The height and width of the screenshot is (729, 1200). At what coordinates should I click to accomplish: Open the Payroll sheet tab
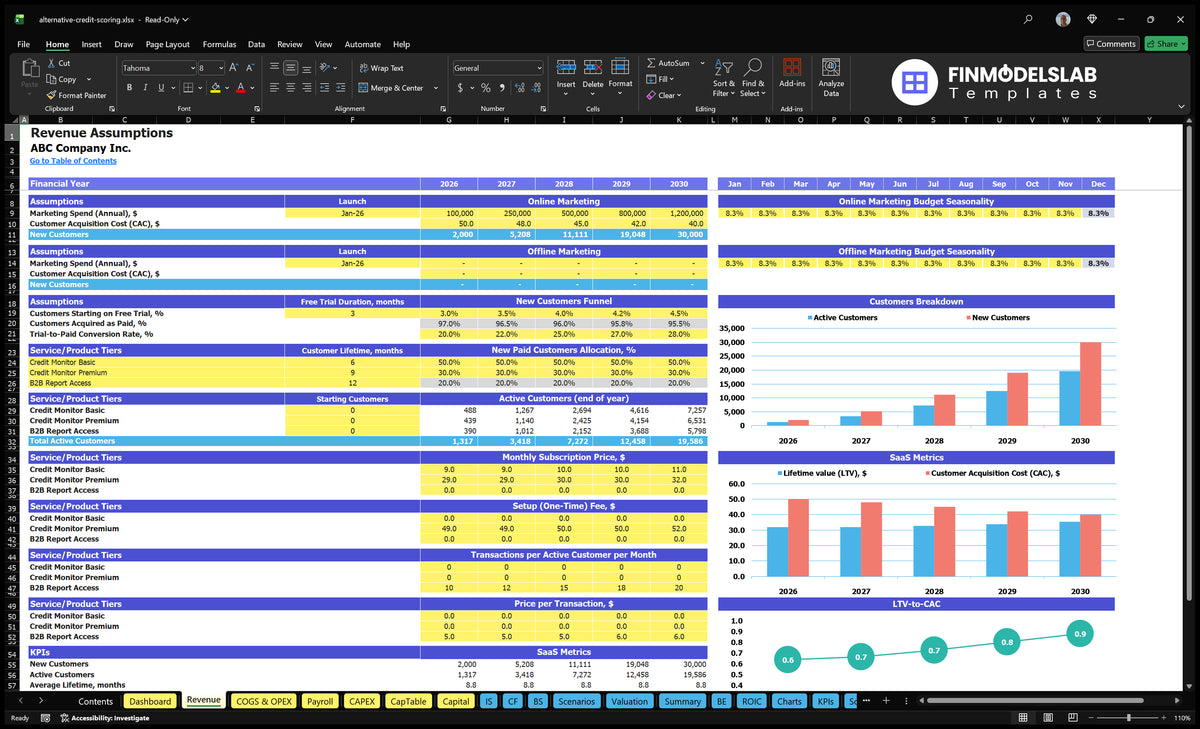(320, 701)
